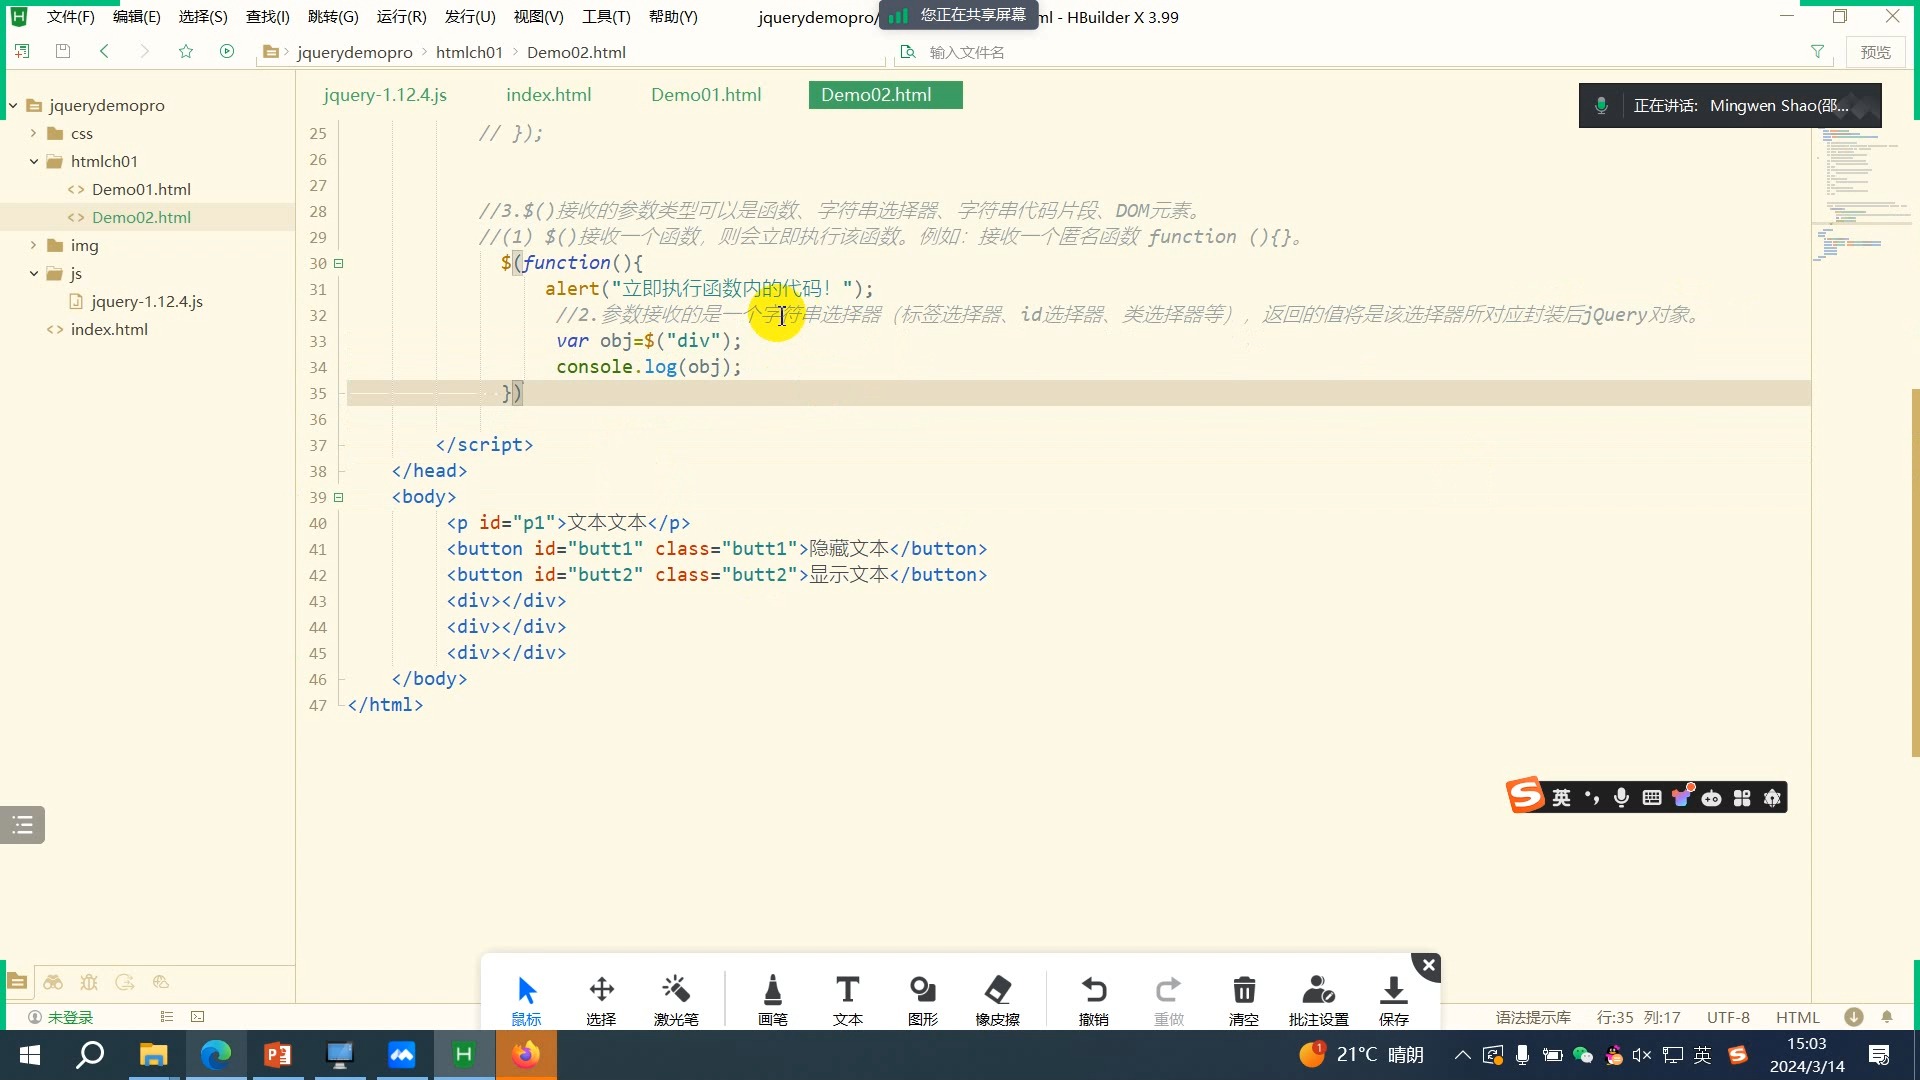Select the 橡皮擦 eraser tool
The height and width of the screenshot is (1080, 1920).
(x=997, y=1000)
